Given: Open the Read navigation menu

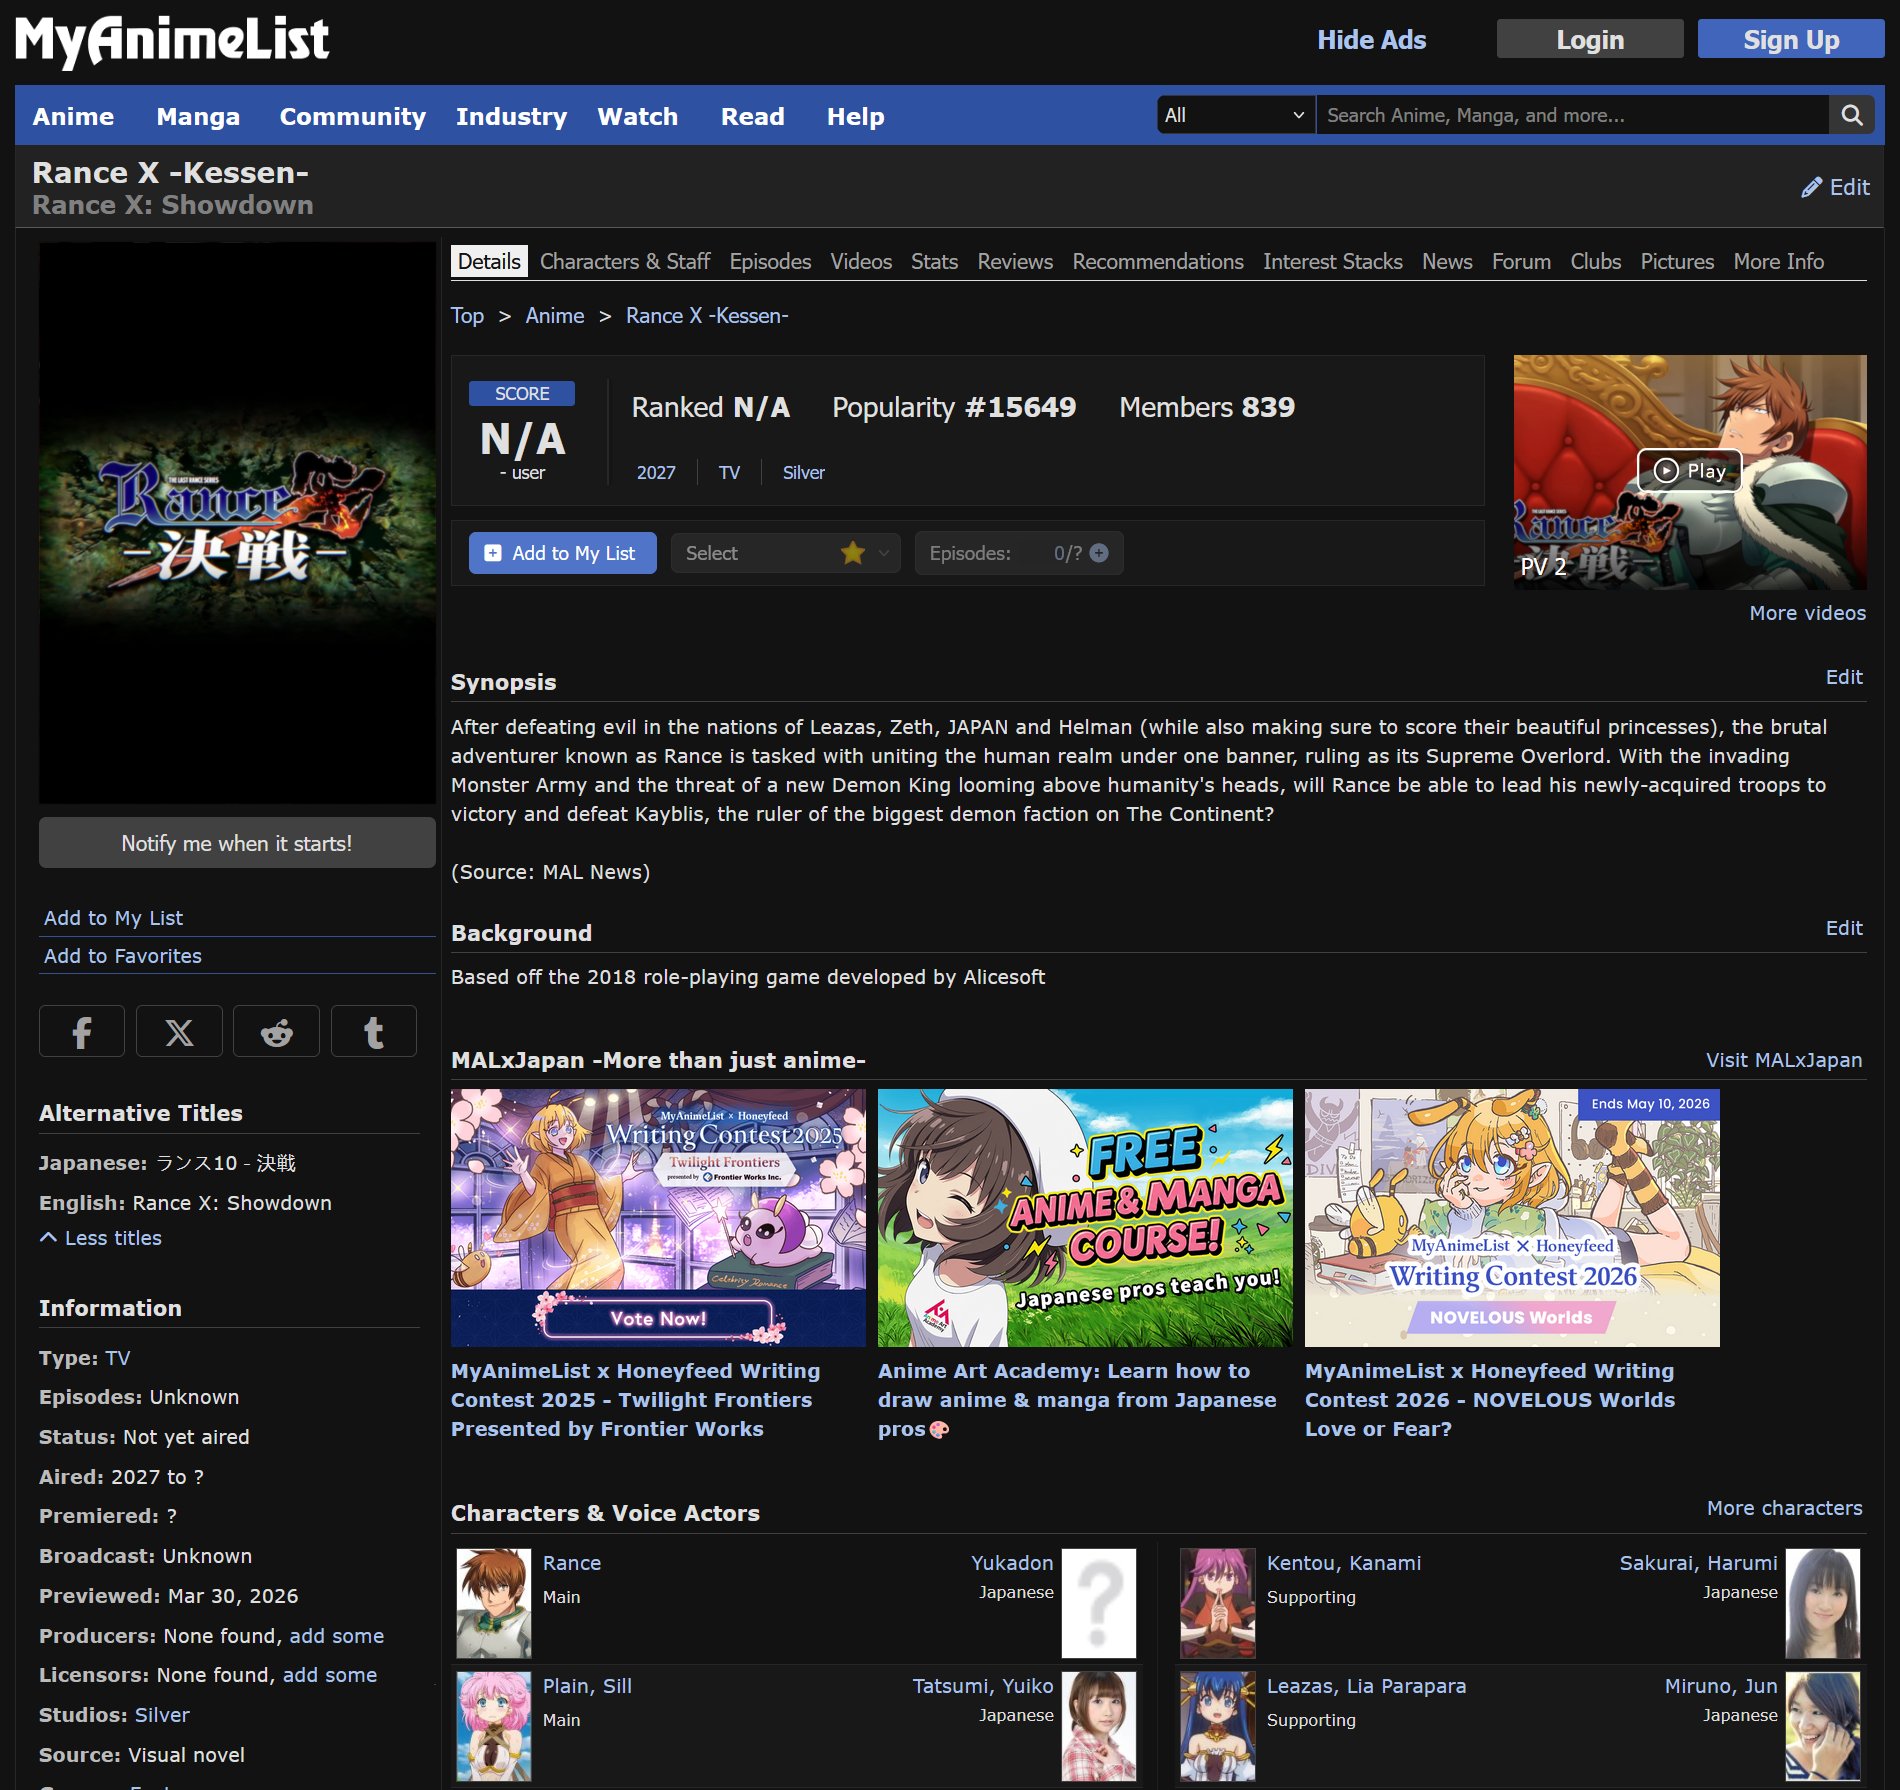Looking at the screenshot, I should [753, 117].
